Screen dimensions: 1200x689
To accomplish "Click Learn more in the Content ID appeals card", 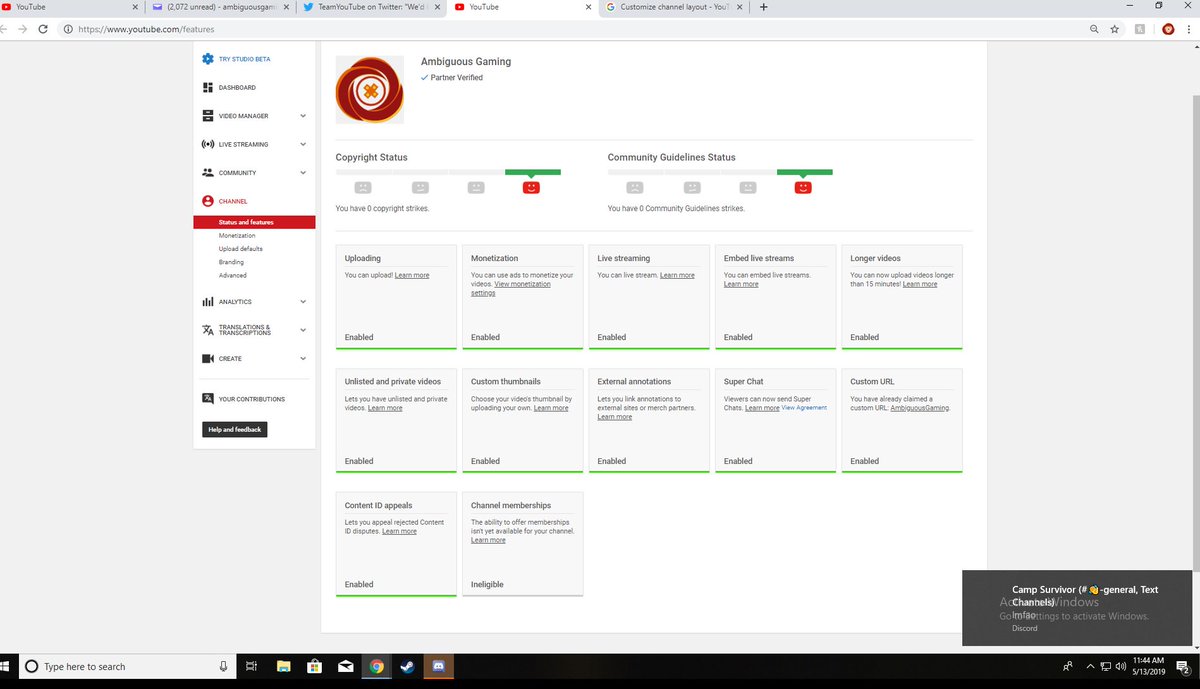I will [x=399, y=531].
